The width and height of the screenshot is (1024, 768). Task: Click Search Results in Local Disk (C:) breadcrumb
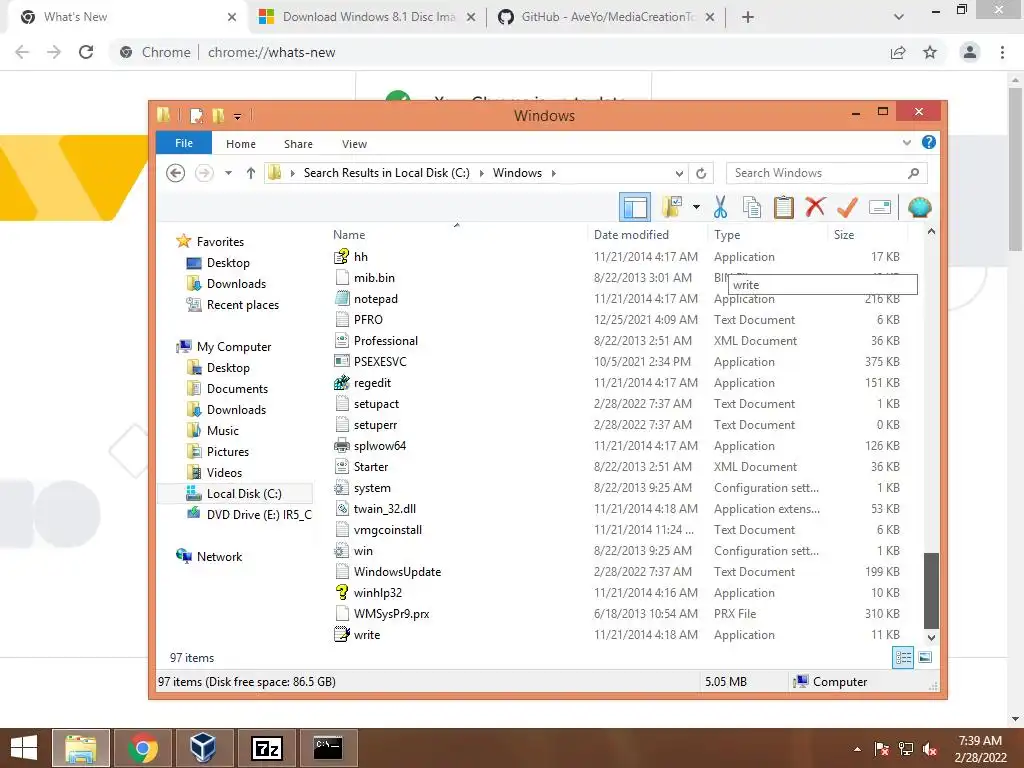click(x=387, y=173)
